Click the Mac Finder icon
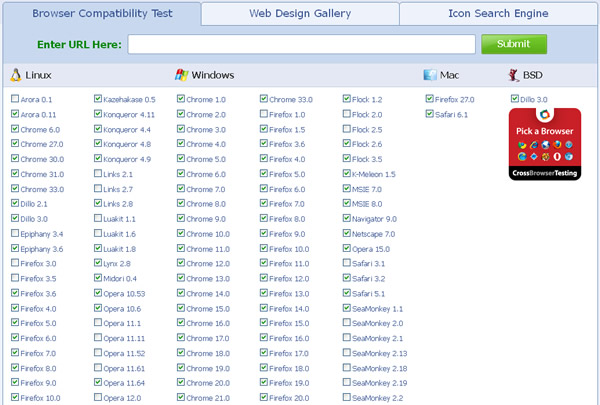The height and width of the screenshot is (405, 600). click(430, 75)
